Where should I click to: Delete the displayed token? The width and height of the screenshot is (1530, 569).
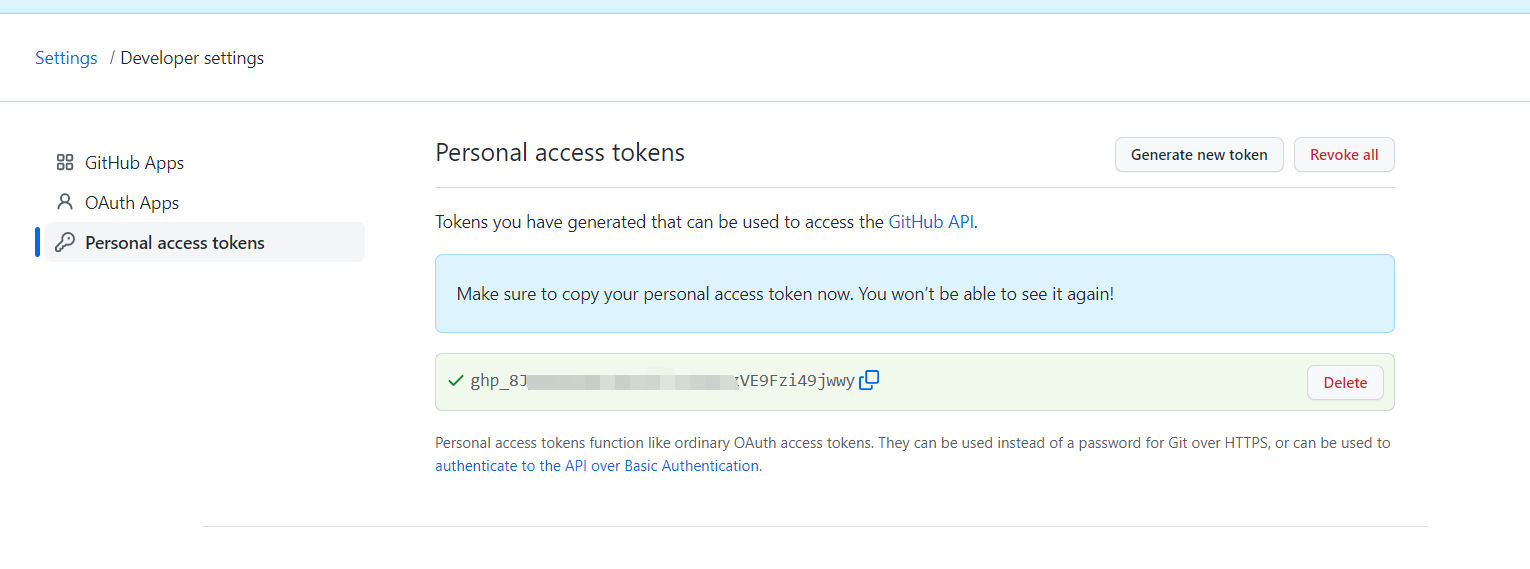coord(1345,383)
